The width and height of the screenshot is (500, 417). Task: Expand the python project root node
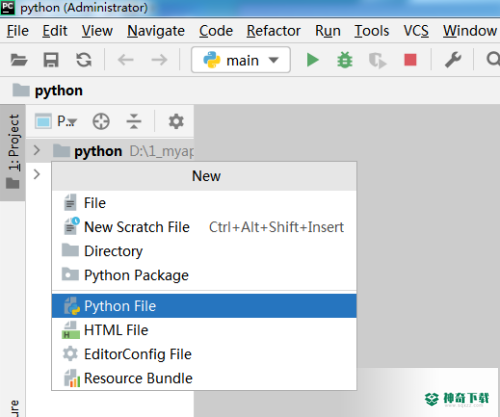pos(37,150)
